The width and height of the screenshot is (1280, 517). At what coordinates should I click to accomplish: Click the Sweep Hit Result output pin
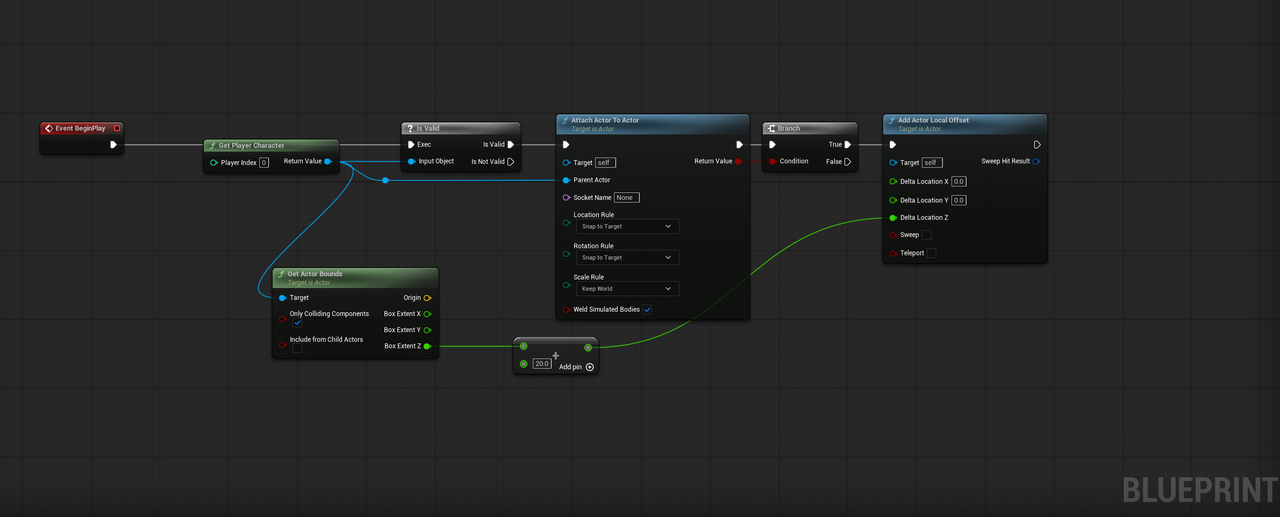click(1036, 161)
